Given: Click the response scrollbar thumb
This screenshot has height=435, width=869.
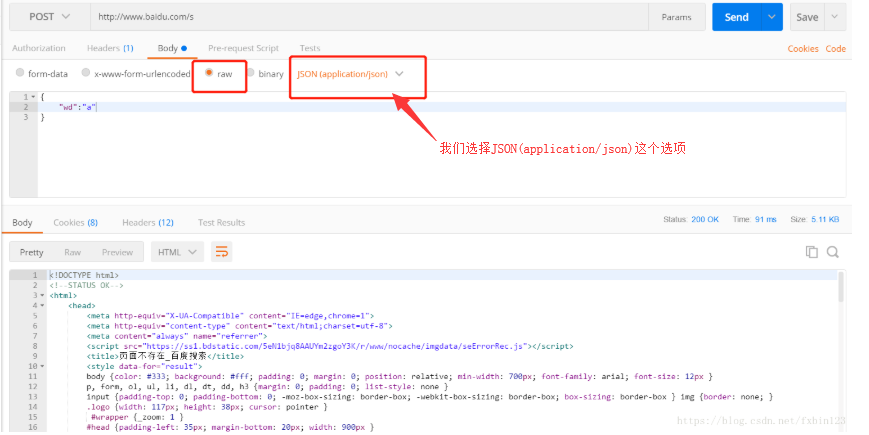Looking at the screenshot, I should pos(841,286).
